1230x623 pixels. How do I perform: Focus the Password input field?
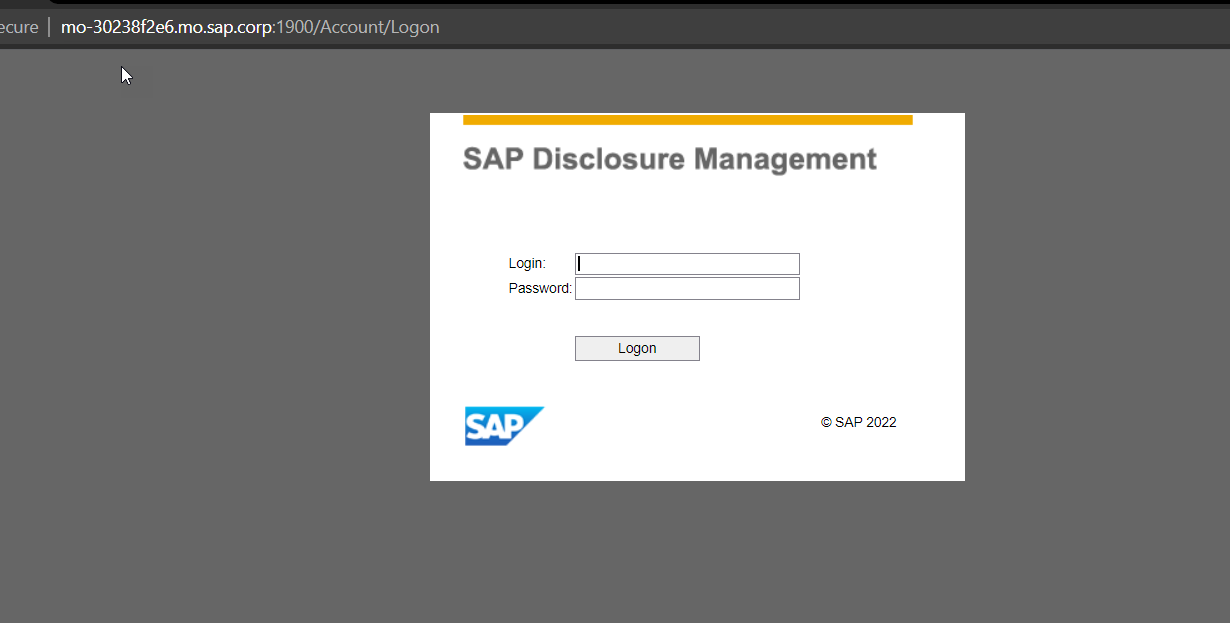pos(687,289)
